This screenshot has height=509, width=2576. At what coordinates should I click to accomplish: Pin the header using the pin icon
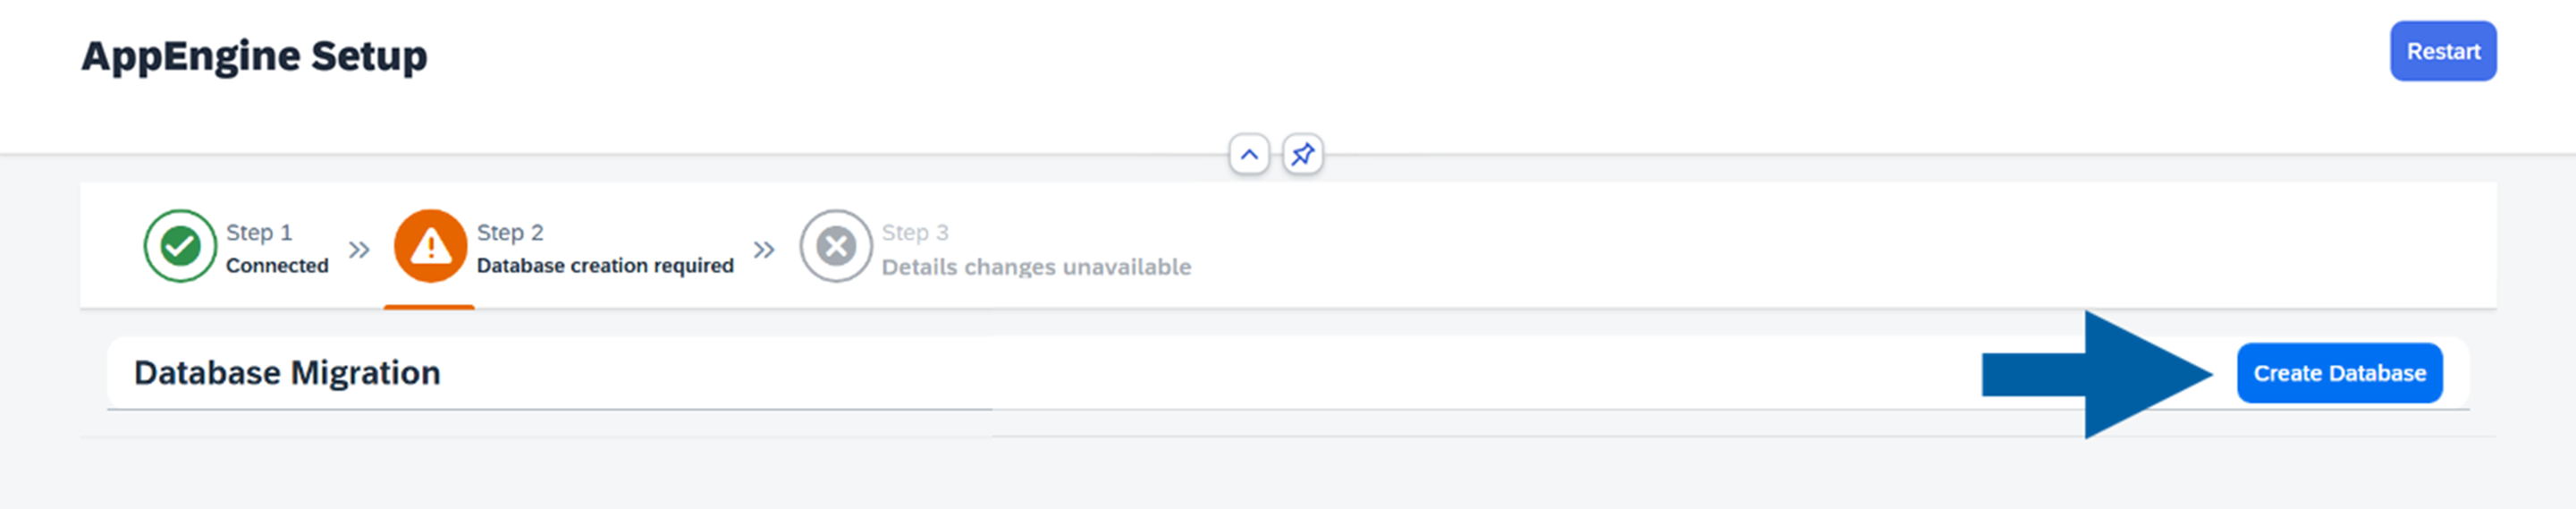(1302, 155)
